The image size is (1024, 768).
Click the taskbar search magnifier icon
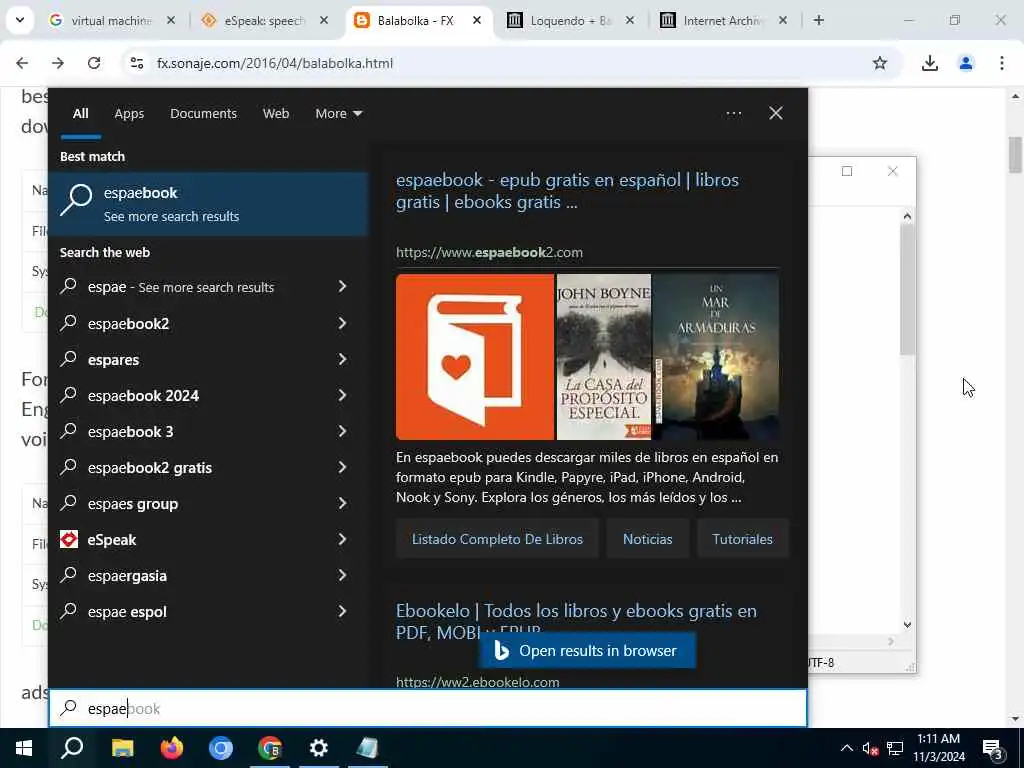tap(72, 748)
